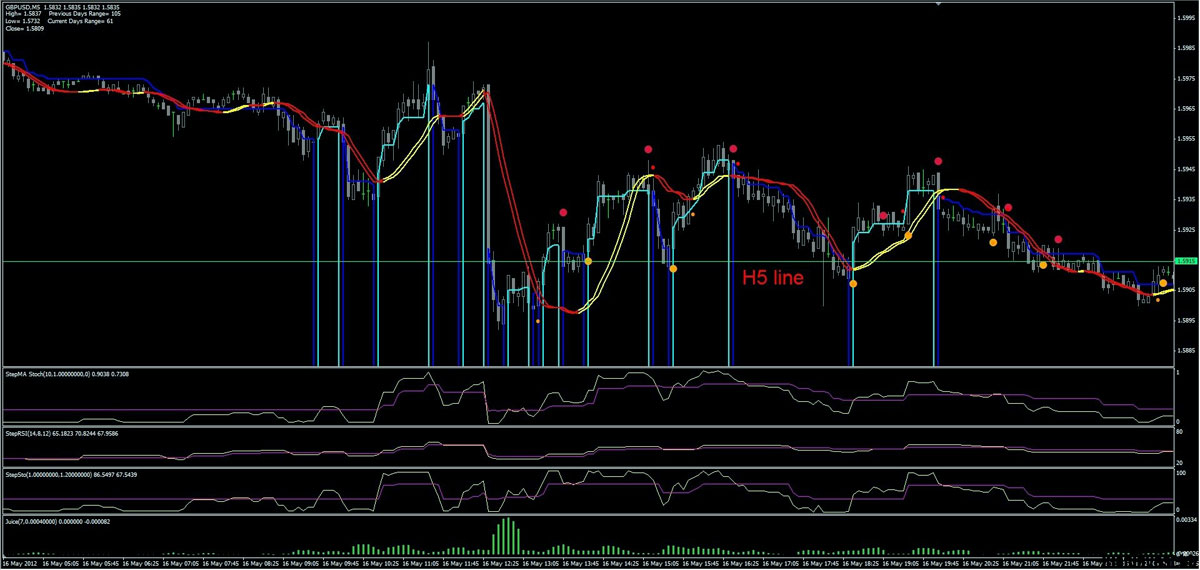
Task: Click the tallest green Juice histogram bar
Action: [x=506, y=534]
